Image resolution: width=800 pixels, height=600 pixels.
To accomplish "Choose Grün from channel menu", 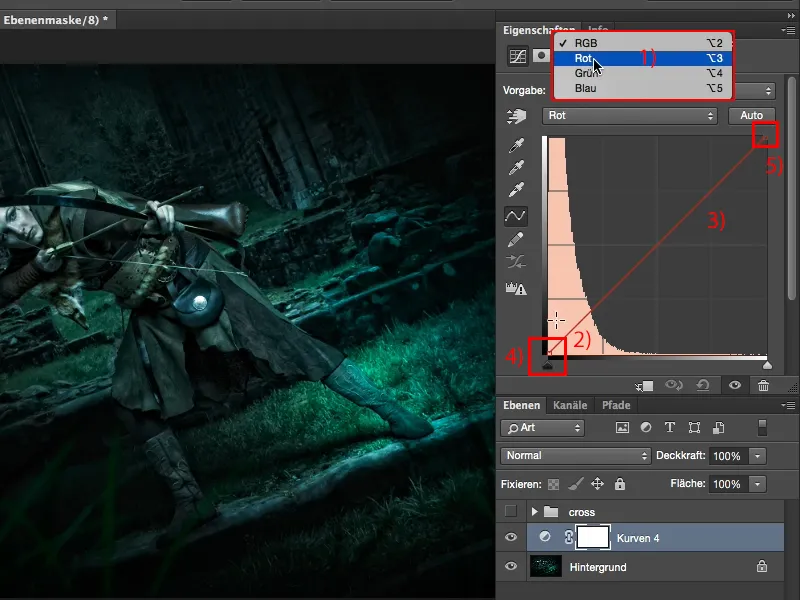I will pos(643,73).
